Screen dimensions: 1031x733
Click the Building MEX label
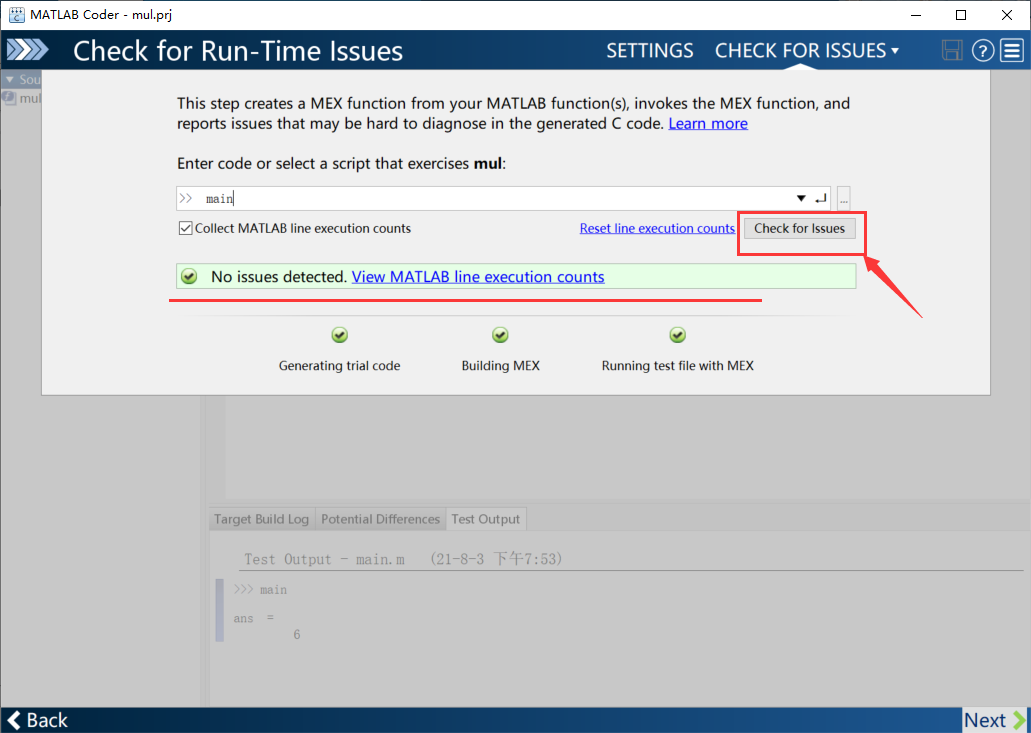[500, 366]
